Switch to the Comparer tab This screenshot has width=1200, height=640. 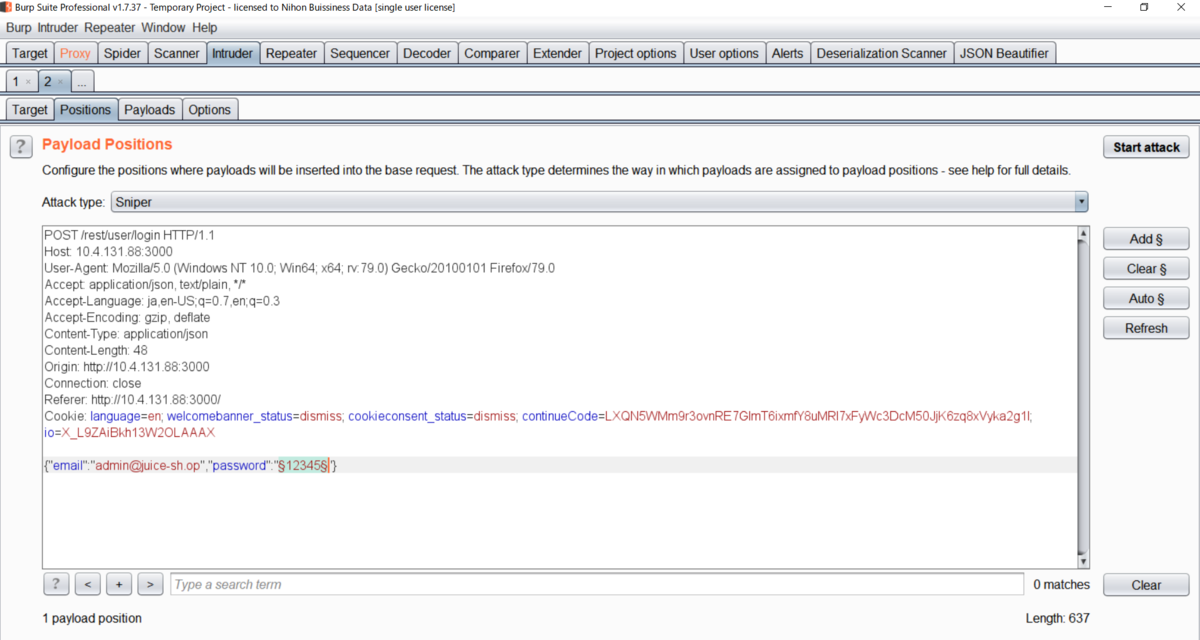(x=492, y=53)
